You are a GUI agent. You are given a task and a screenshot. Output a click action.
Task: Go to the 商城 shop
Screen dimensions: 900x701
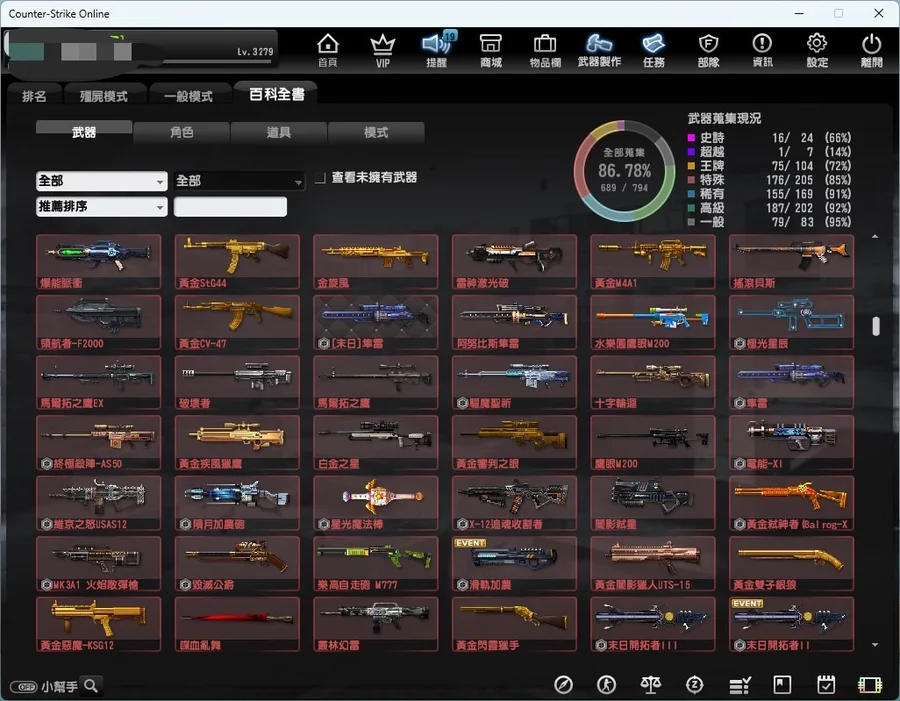(490, 49)
